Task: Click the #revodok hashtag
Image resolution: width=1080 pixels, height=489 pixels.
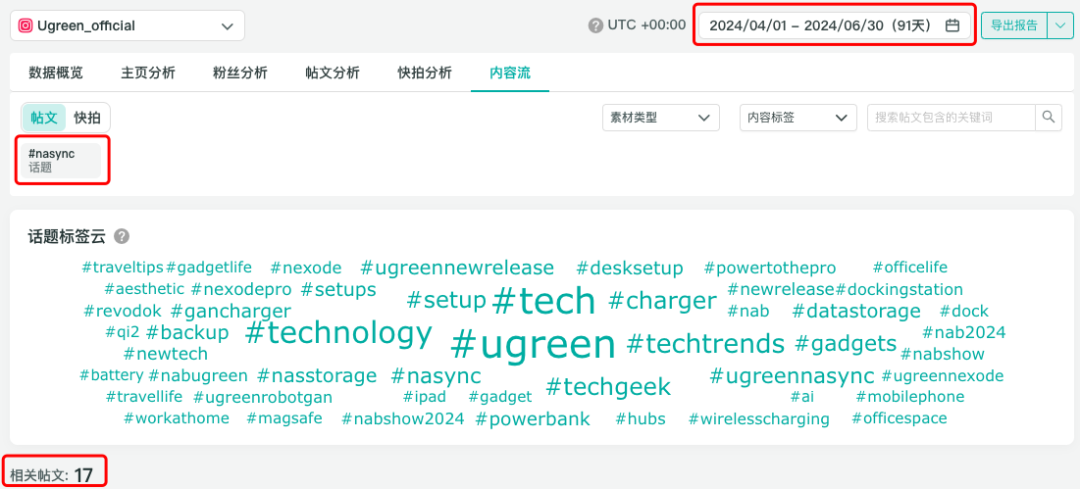Action: (123, 311)
